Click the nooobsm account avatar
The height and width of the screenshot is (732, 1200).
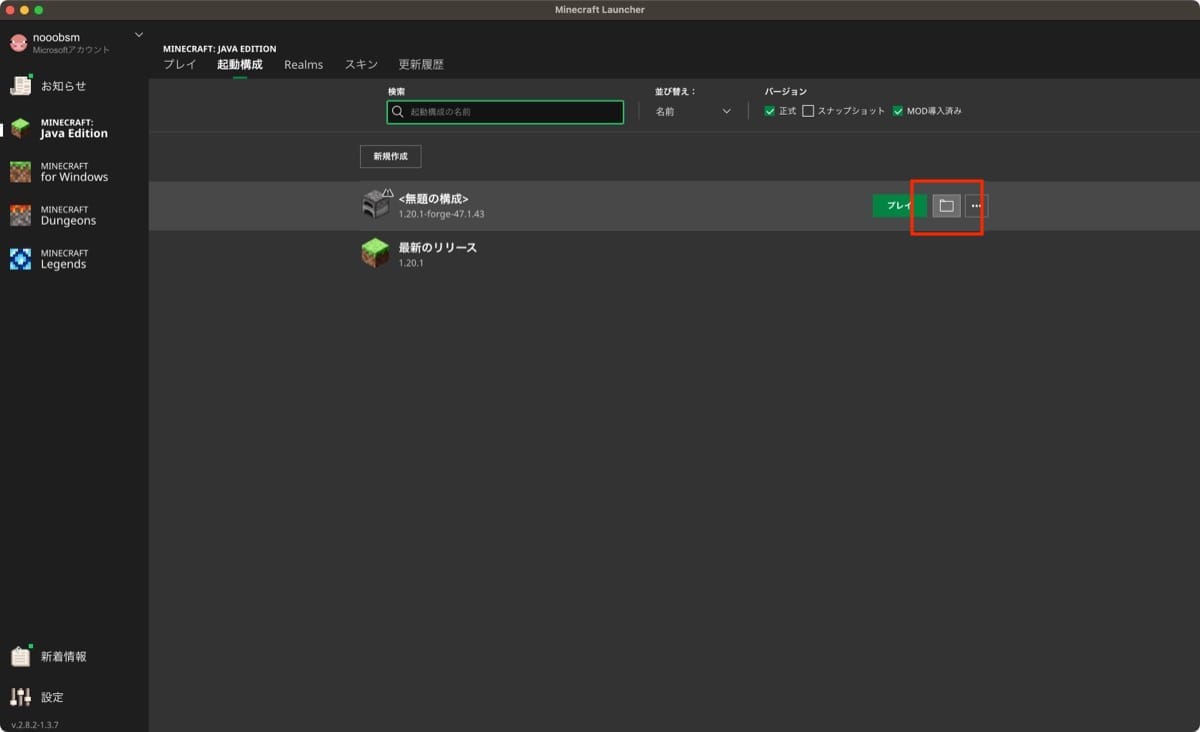pos(19,42)
